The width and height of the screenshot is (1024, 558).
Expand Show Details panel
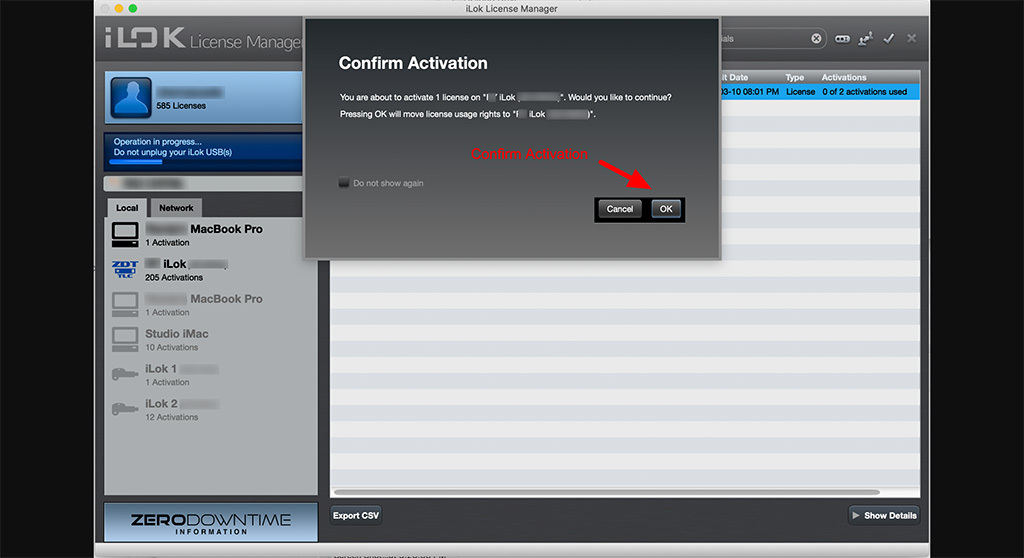point(884,516)
